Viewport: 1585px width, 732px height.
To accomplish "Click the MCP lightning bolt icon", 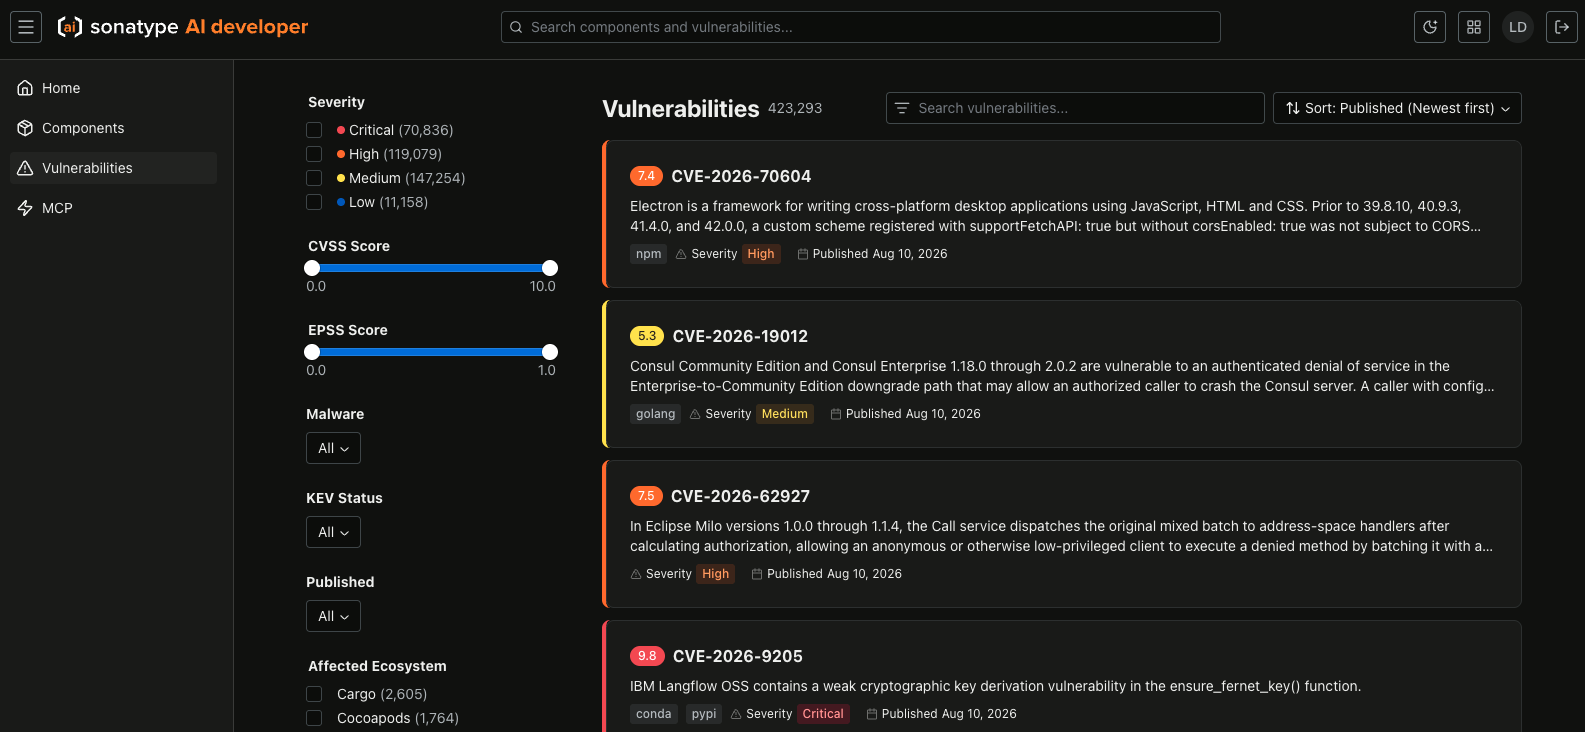I will [x=26, y=208].
